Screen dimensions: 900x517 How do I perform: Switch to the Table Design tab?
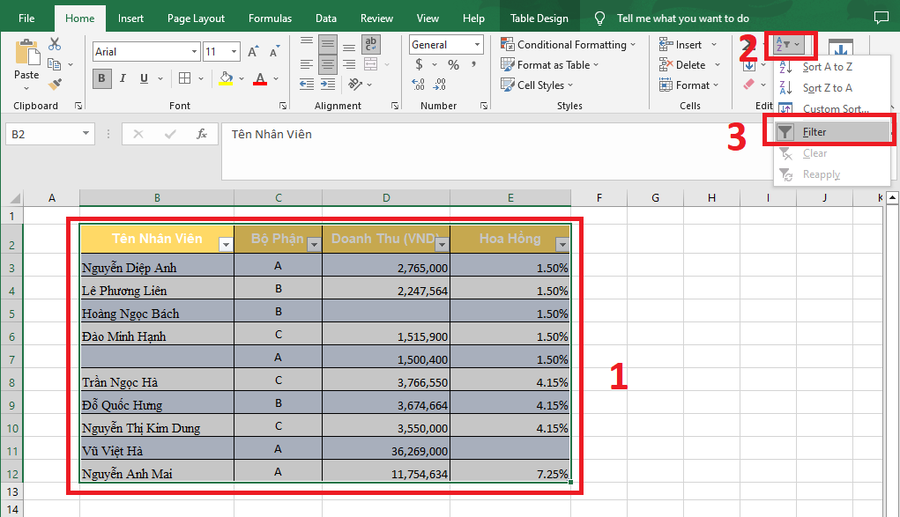click(539, 18)
